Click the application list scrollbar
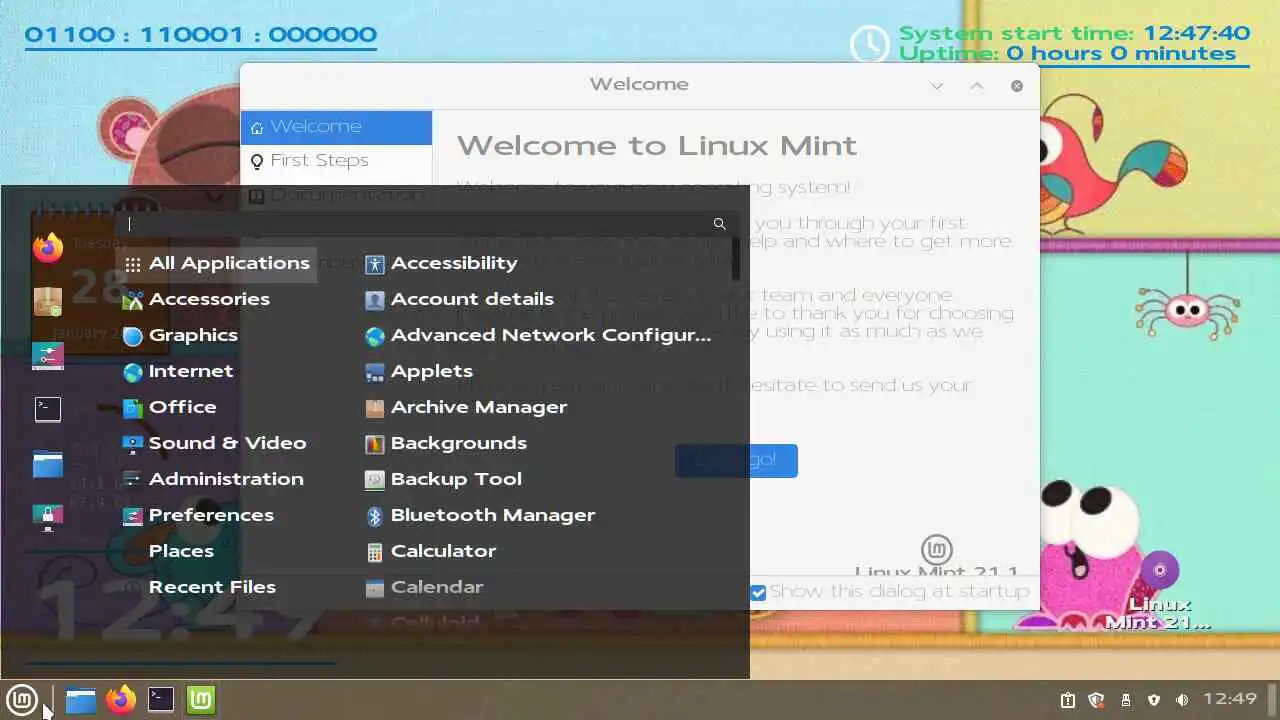1280x720 pixels. [x=736, y=258]
